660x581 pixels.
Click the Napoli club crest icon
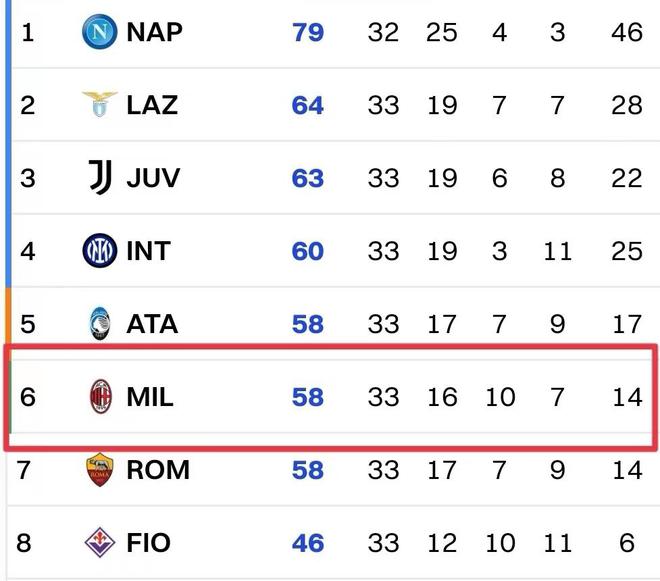coord(100,32)
